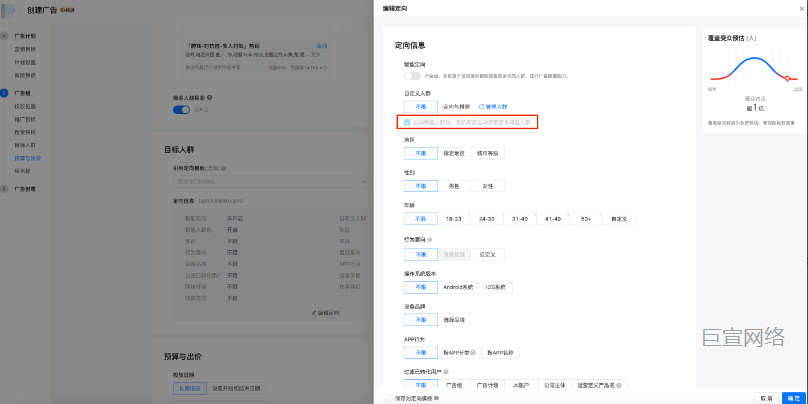Select 按APP名称 under APP行为

coord(500,353)
